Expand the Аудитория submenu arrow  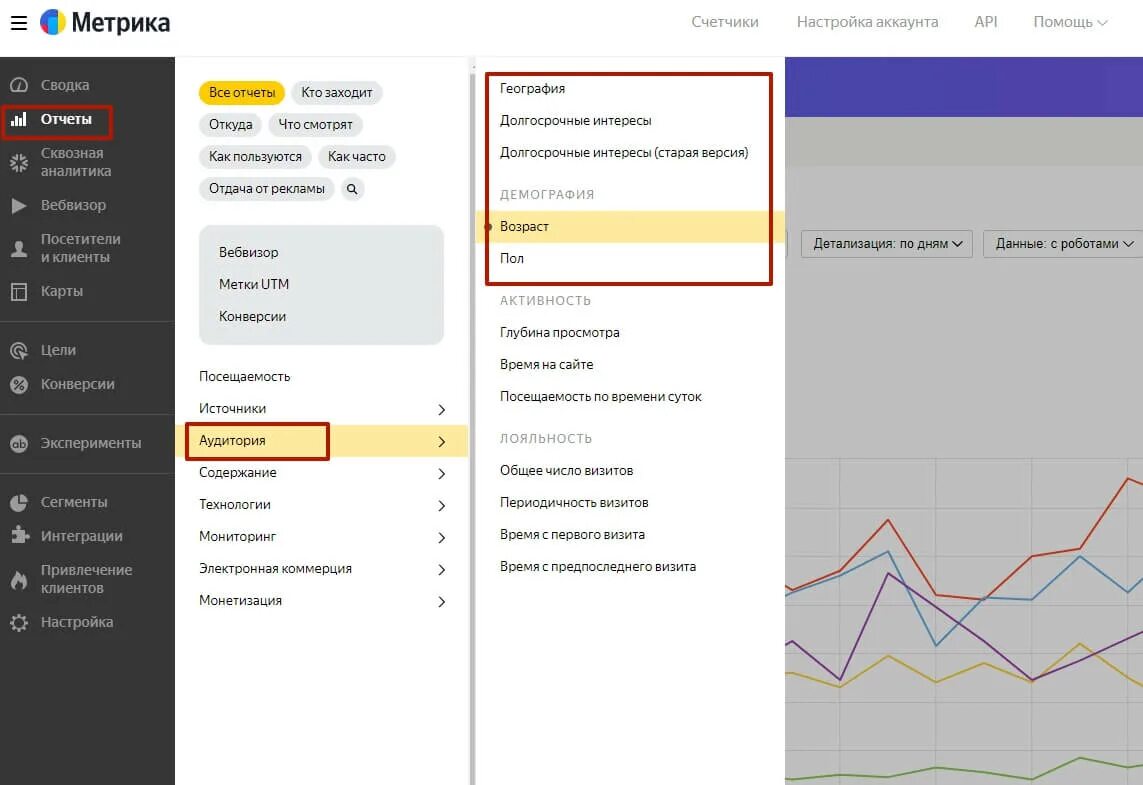[x=442, y=442]
